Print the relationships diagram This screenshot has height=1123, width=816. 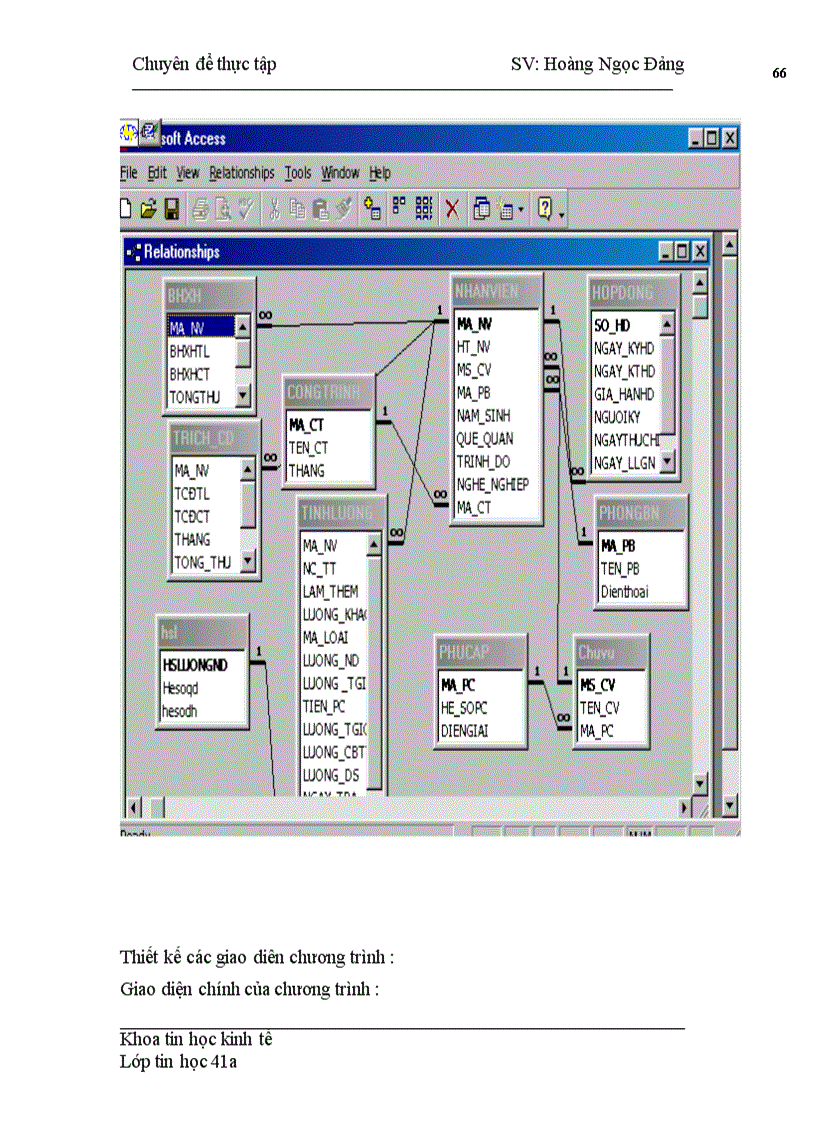pyautogui.click(x=201, y=207)
